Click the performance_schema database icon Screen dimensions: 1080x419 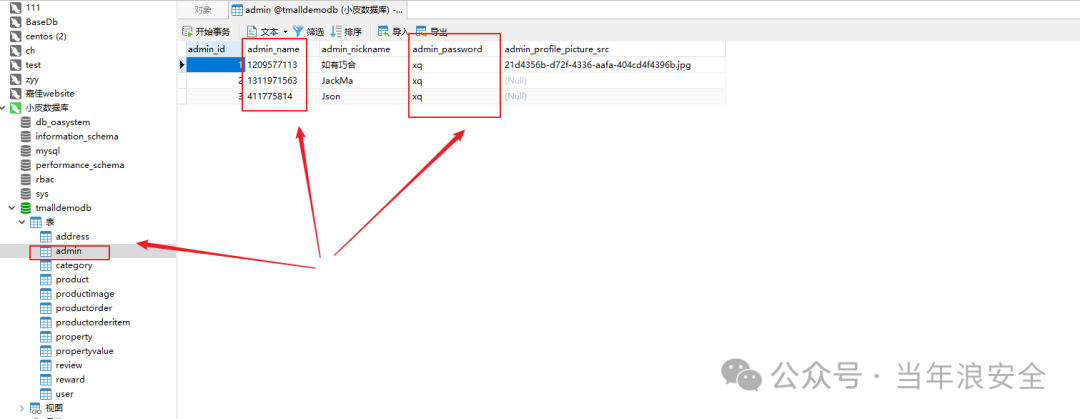(26, 165)
